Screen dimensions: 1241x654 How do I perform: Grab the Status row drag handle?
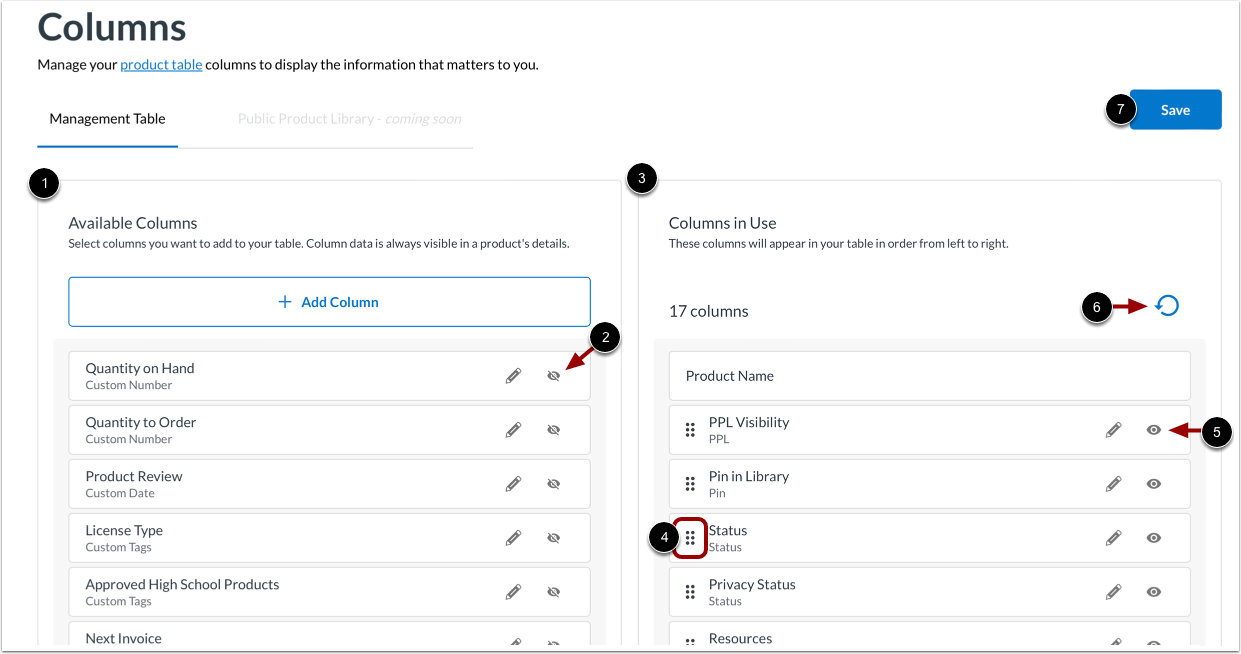pos(690,538)
